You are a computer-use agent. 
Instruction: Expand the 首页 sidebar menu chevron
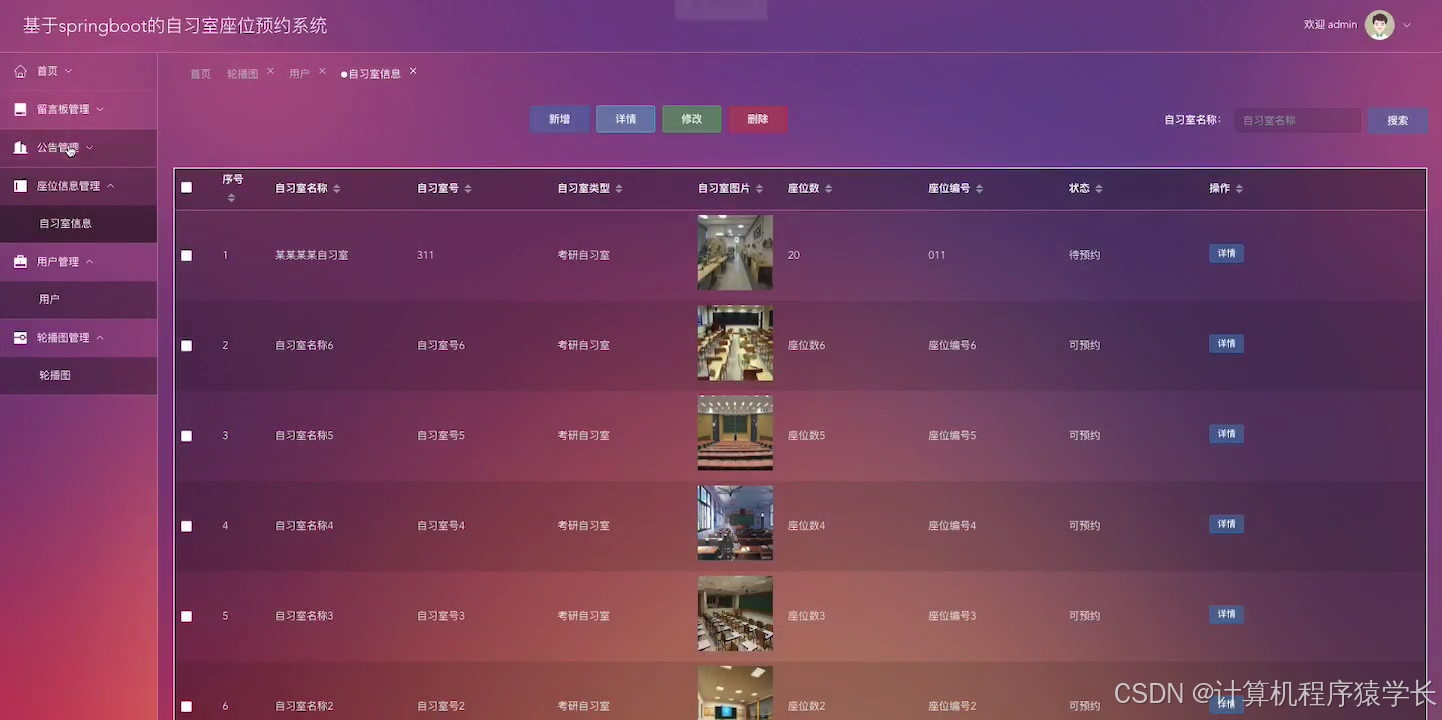pos(68,71)
